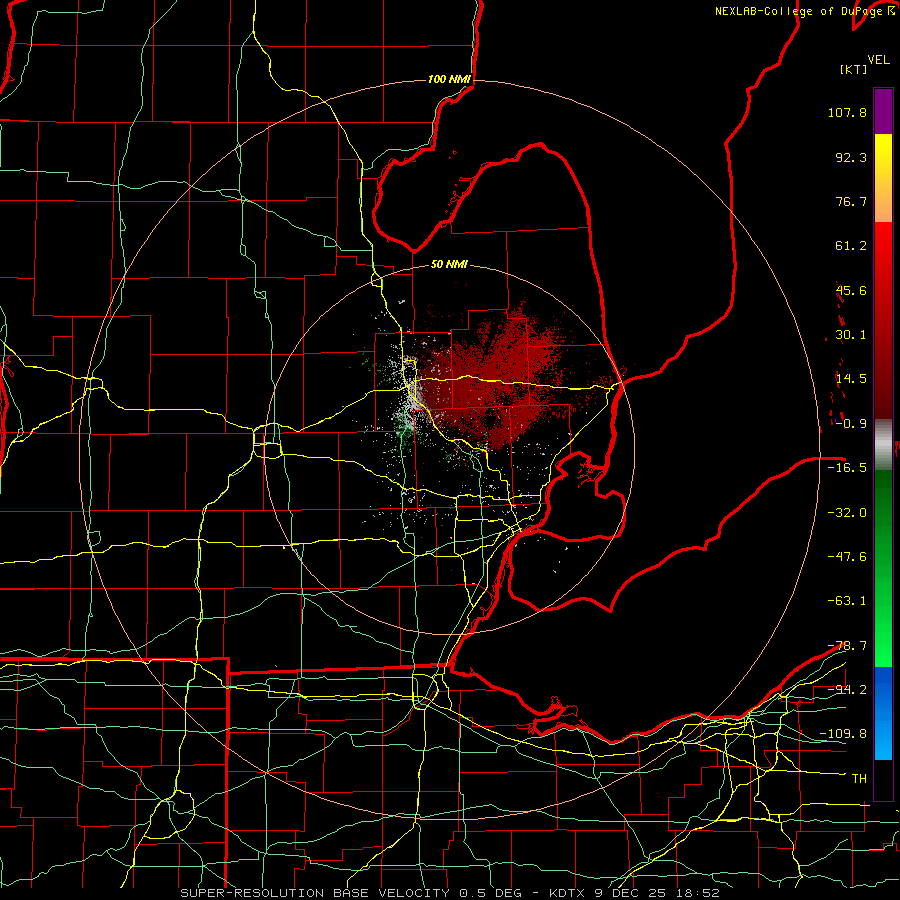900x900 pixels.
Task: Click the 18:52 timestamp in the caption
Action: (x=698, y=893)
